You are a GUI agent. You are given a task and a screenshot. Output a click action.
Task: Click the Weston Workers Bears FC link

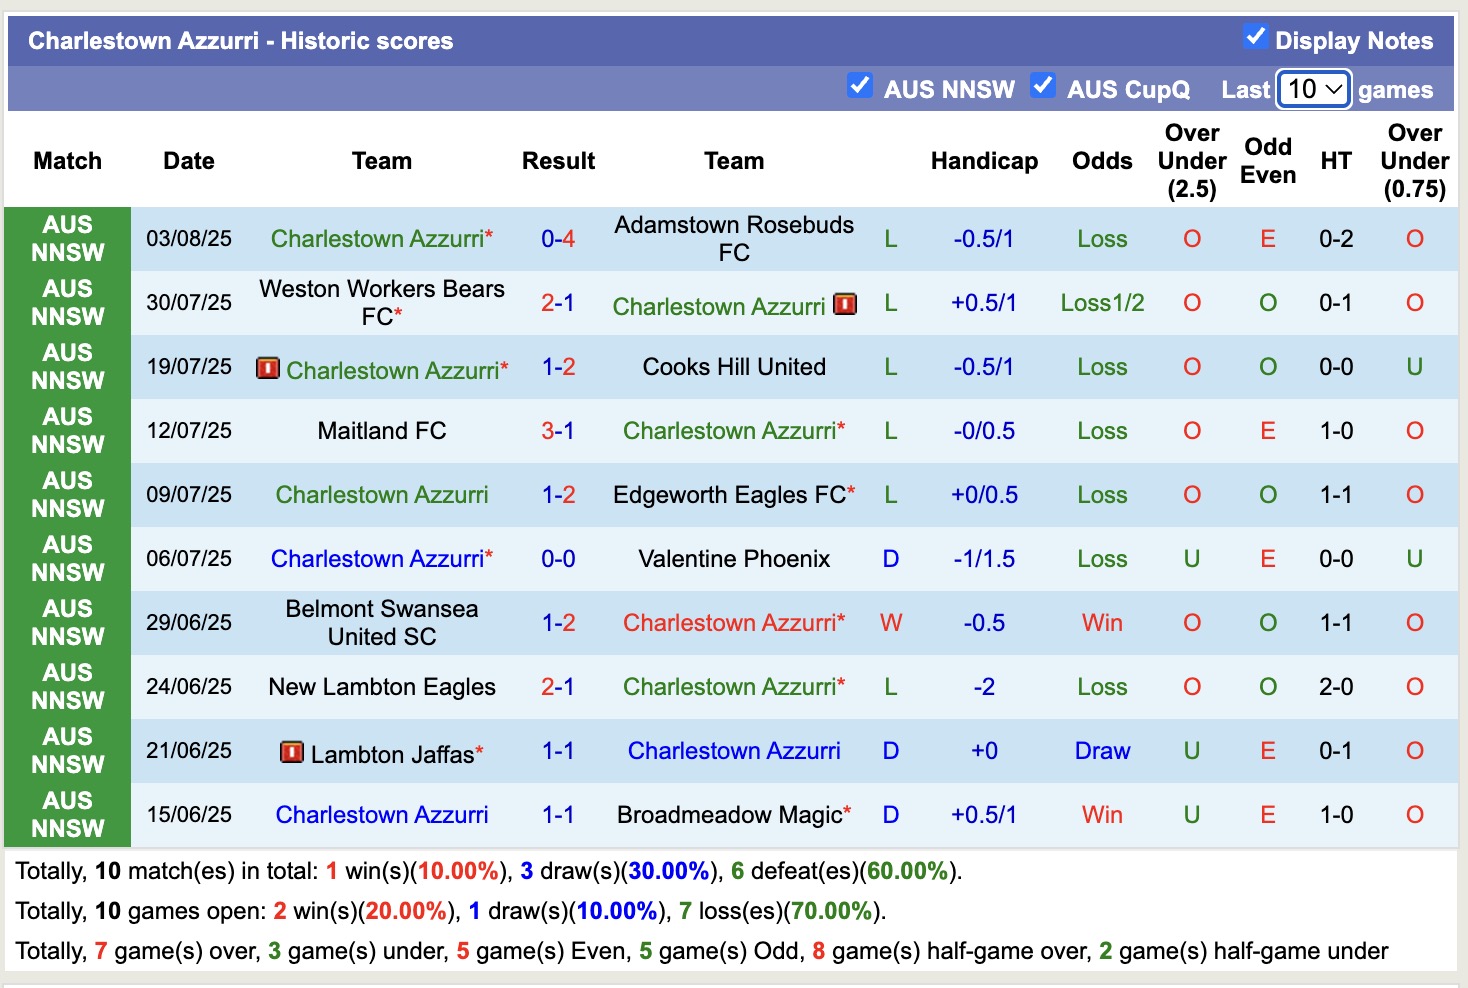(x=382, y=302)
